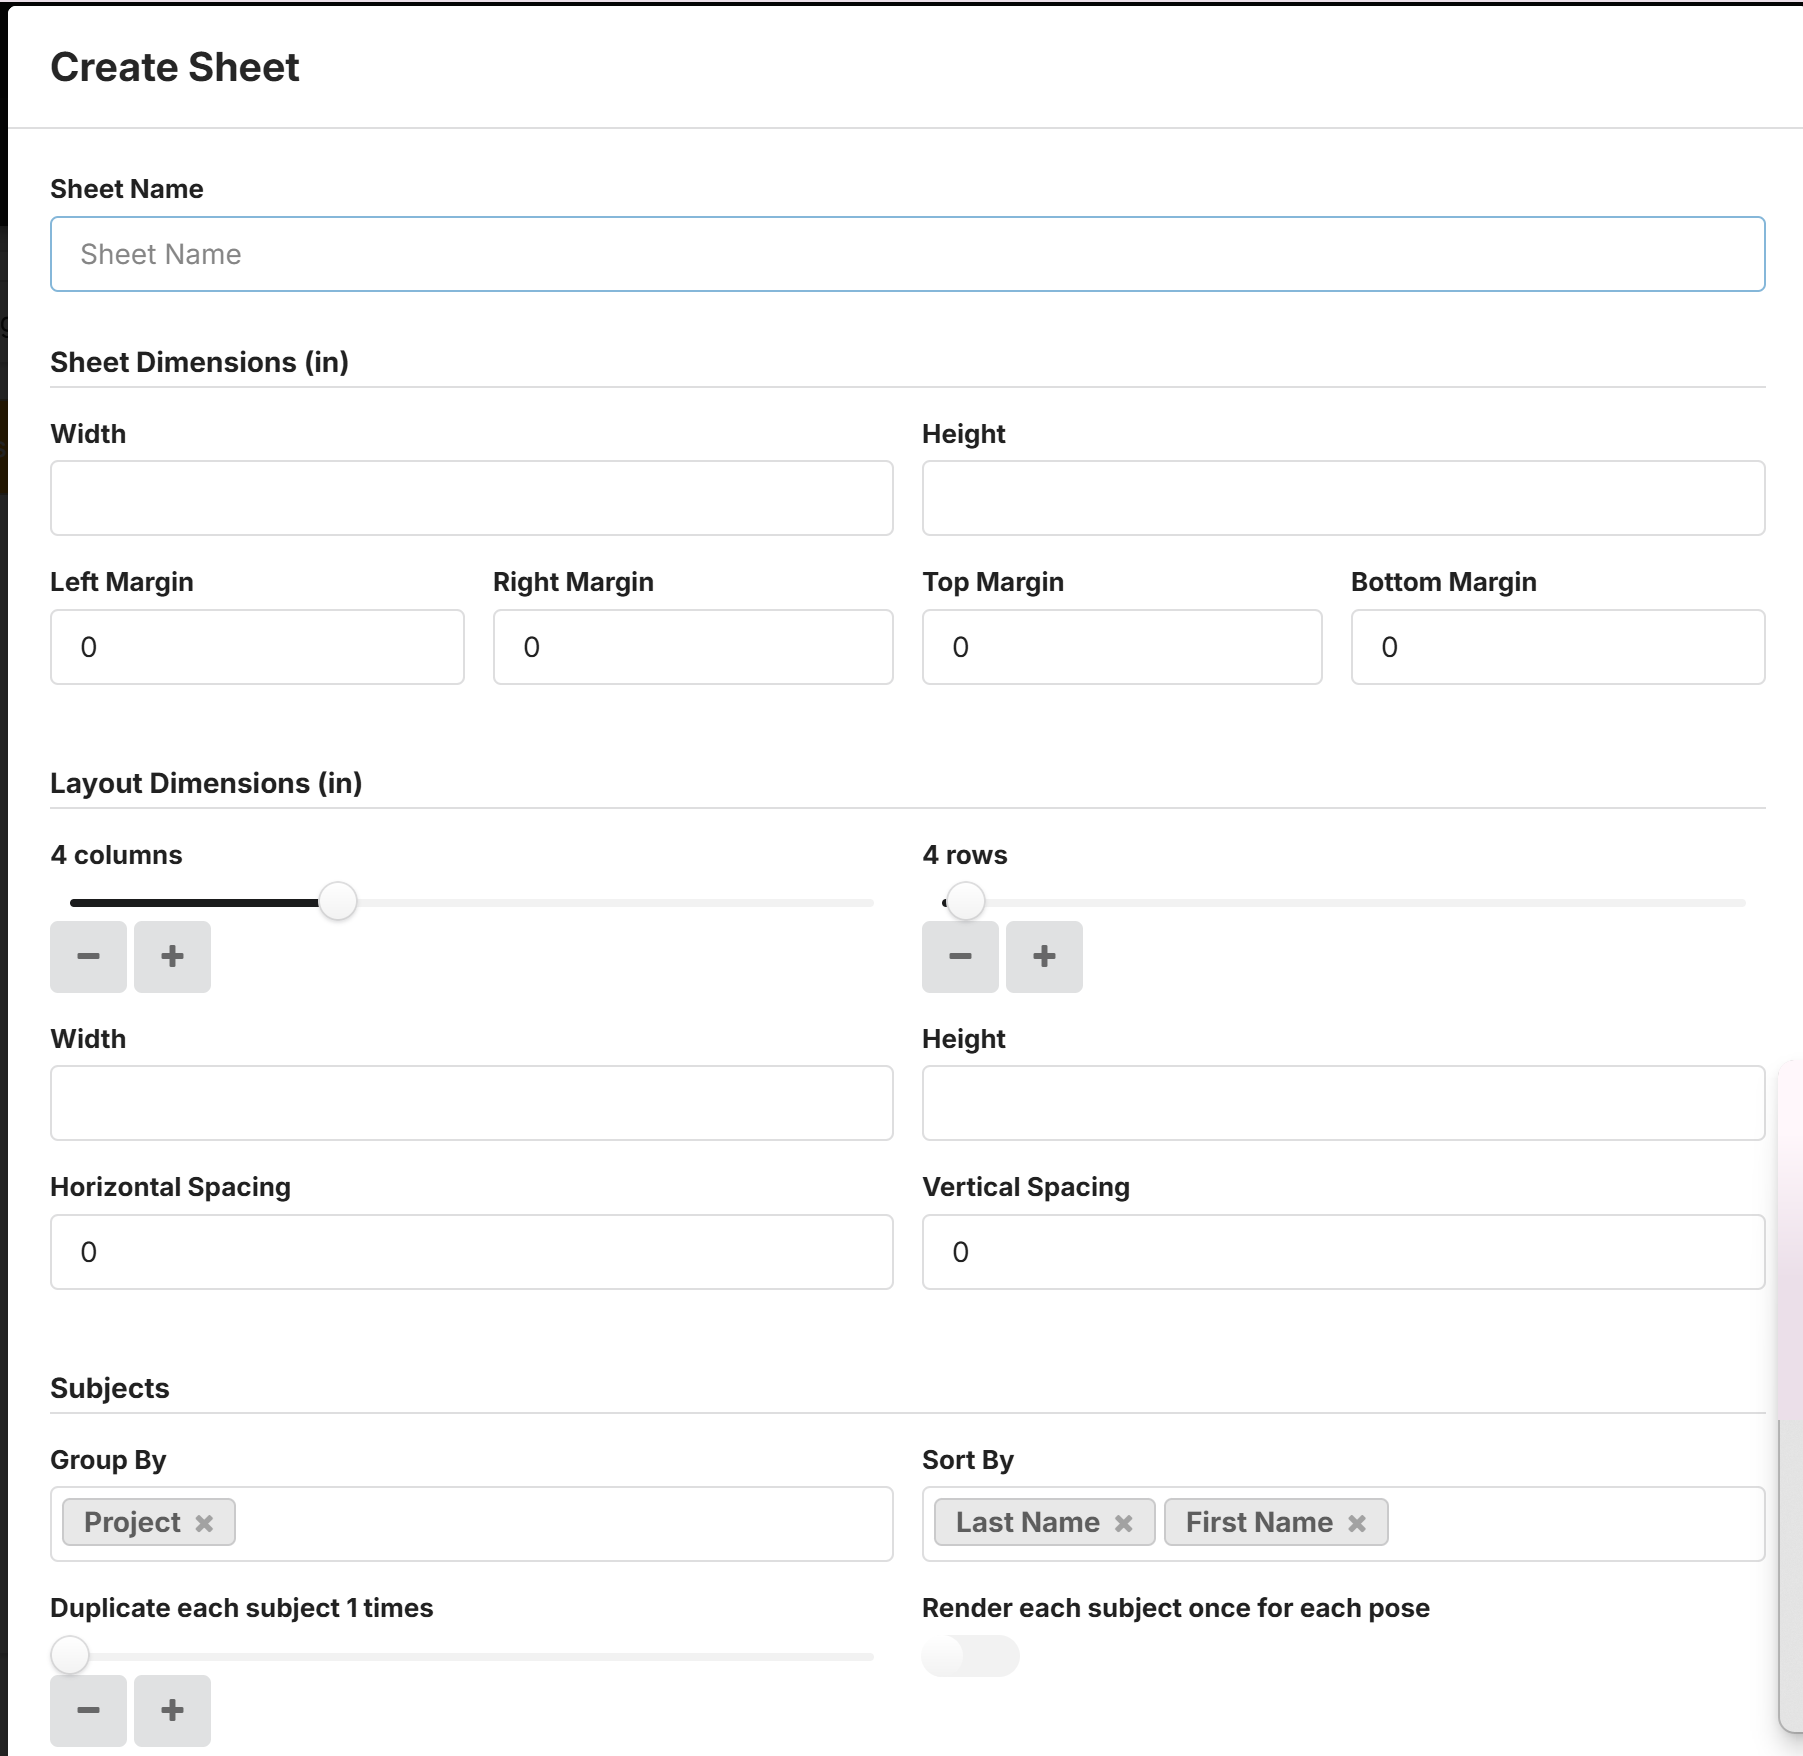Increase duplicate count with plus button
This screenshot has width=1803, height=1756.
pos(172,1711)
